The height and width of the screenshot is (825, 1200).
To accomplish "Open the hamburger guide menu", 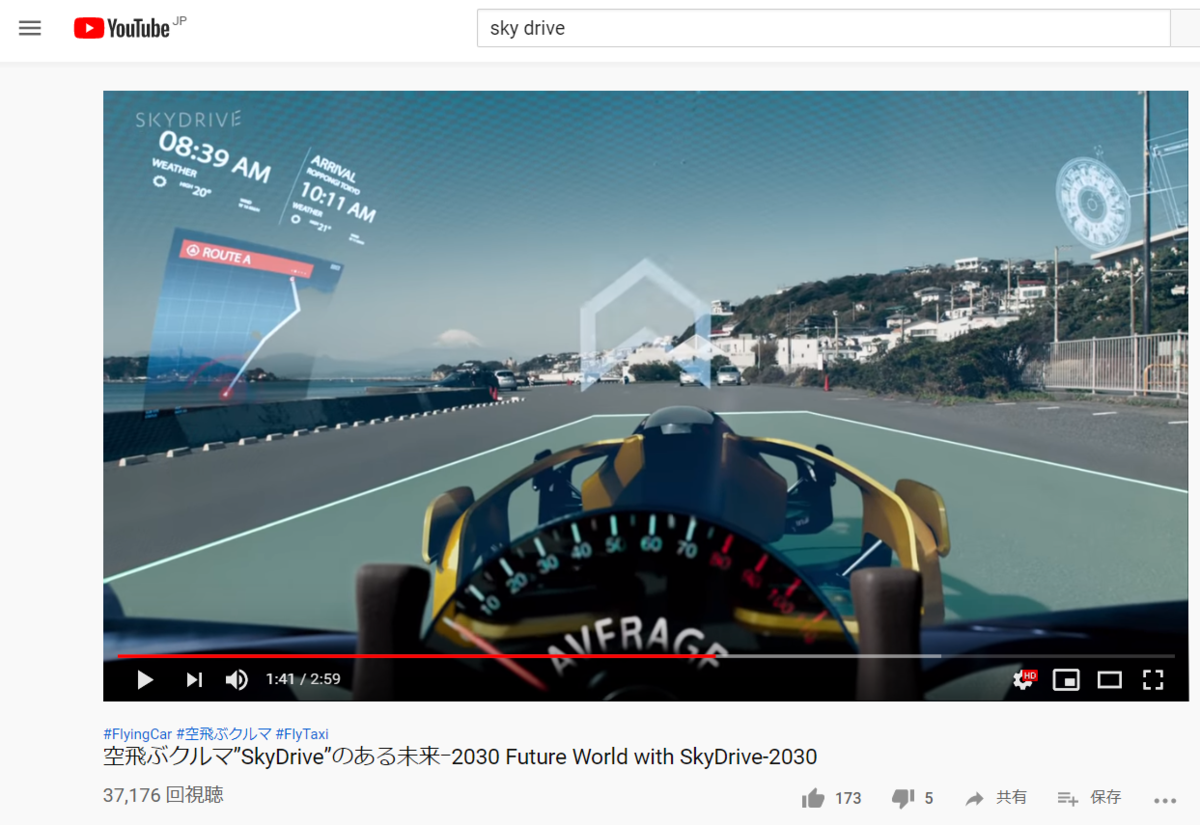I will point(30,28).
